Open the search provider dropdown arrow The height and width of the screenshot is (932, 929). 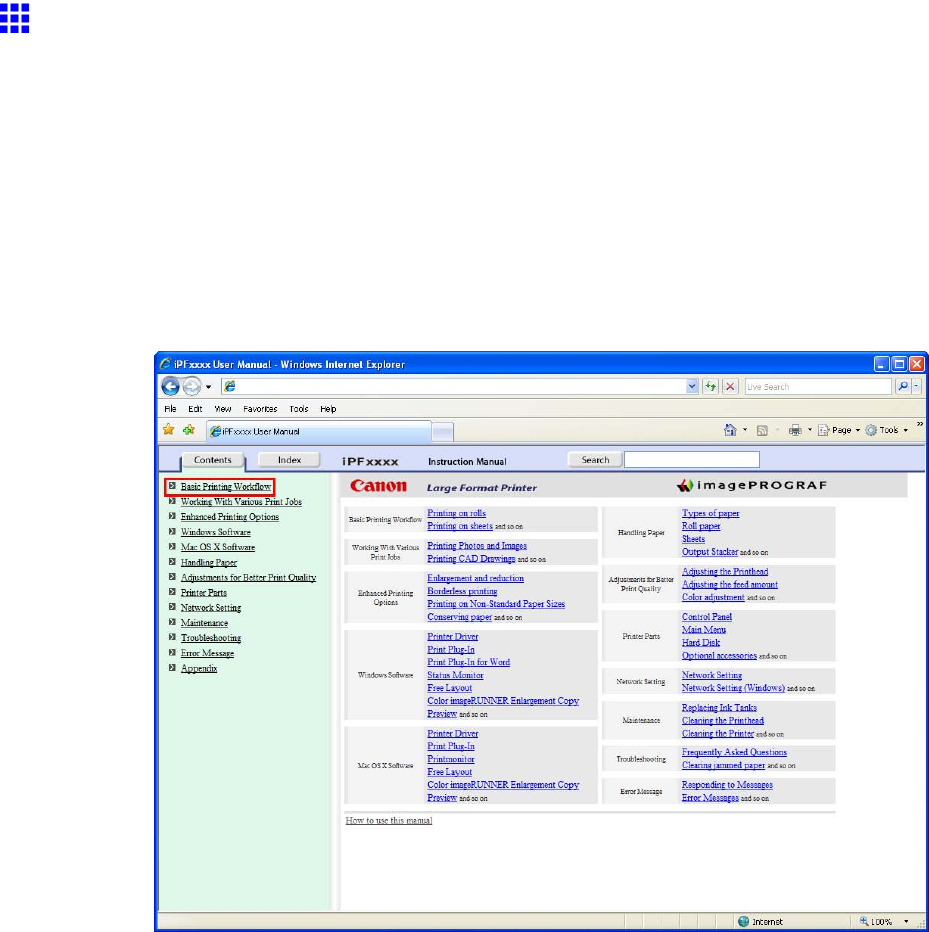917,386
